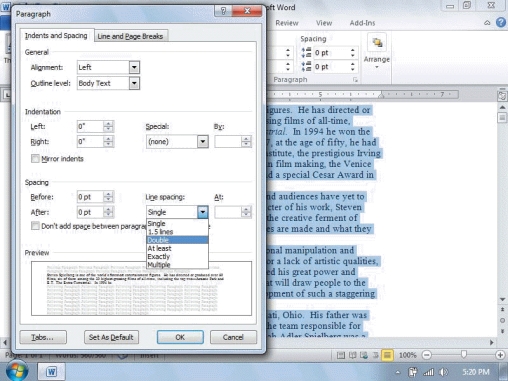The image size is (508, 381).
Task: Click the line spacing At field
Action: tap(228, 212)
